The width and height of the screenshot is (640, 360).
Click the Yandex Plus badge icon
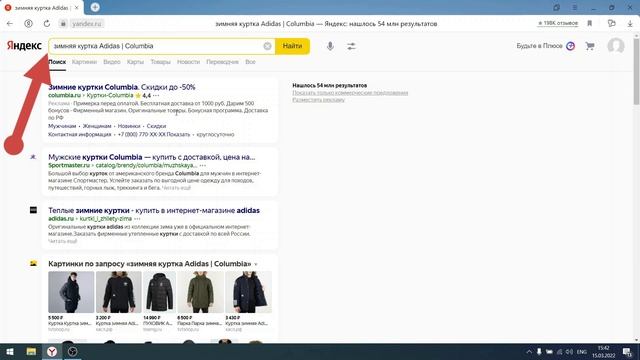click(571, 46)
